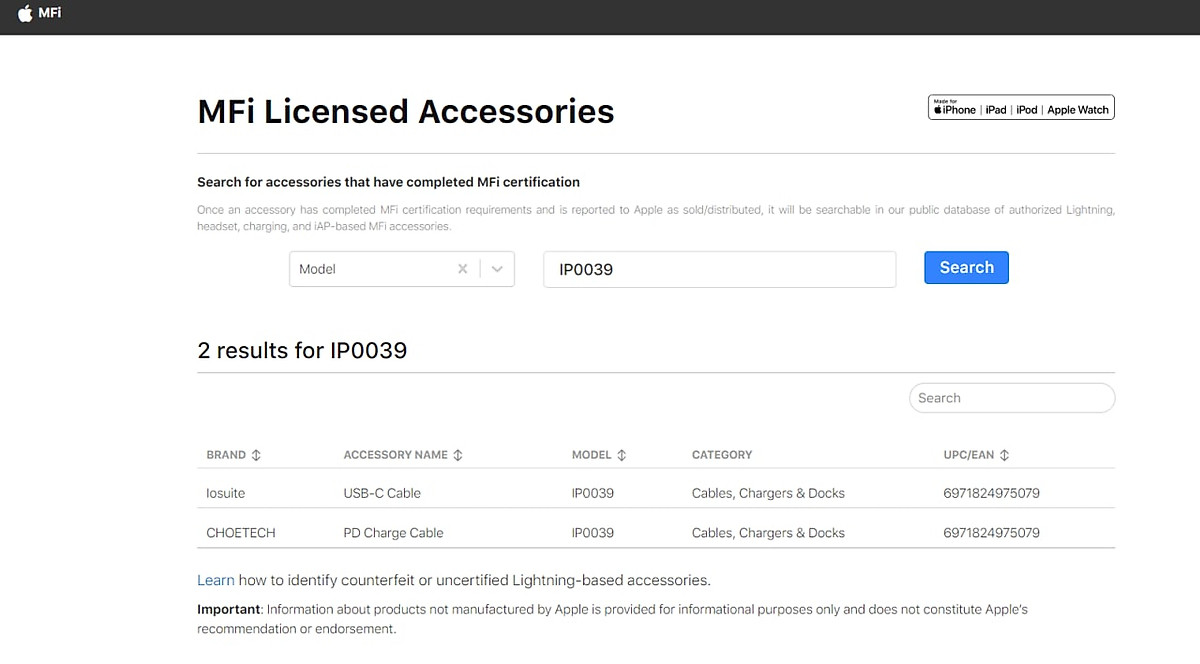This screenshot has height=664, width=1200.
Task: Click the UPC 6971824975079 in CHOETECH row
Action: point(991,533)
